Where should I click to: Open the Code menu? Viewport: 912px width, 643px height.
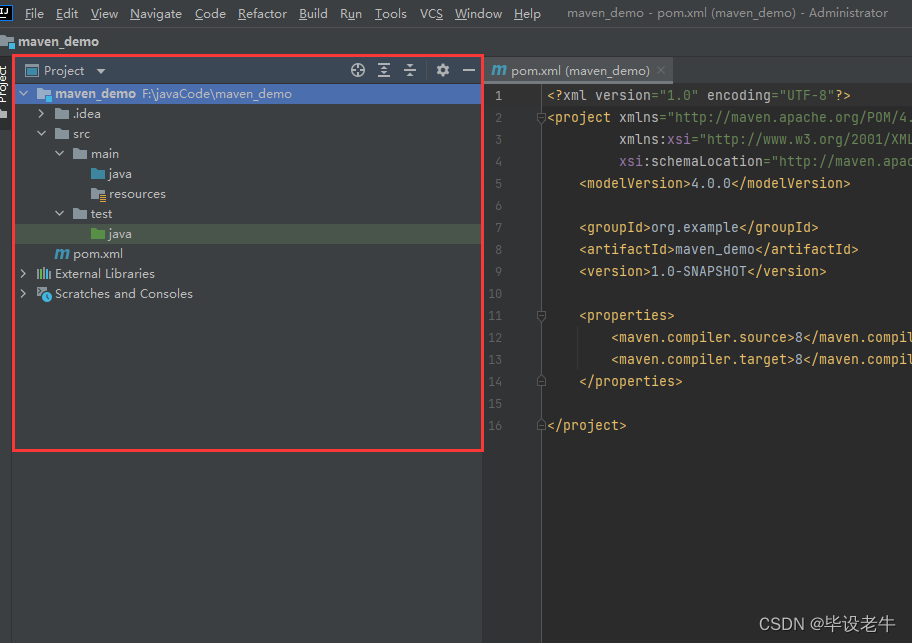tap(210, 13)
